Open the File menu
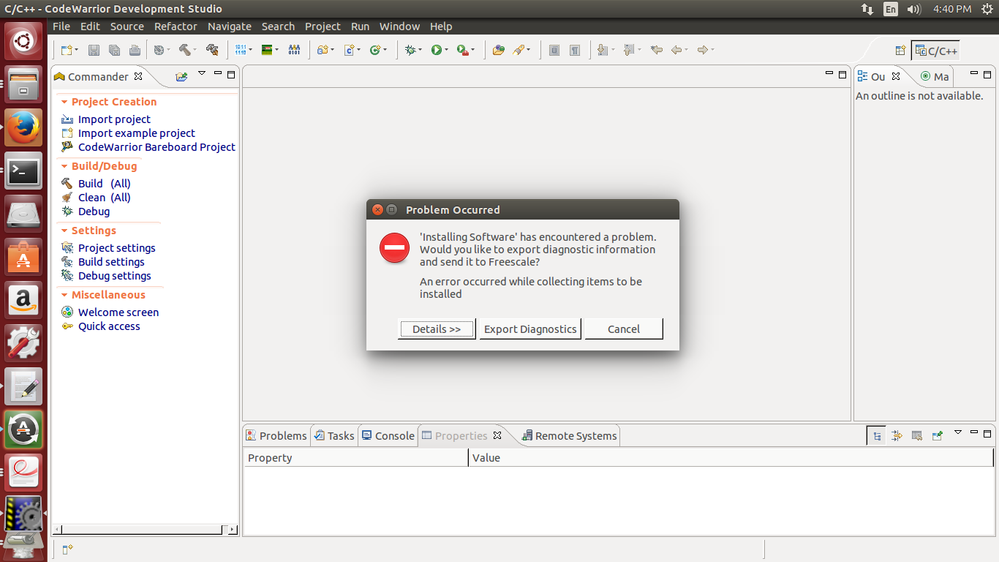 pos(61,26)
